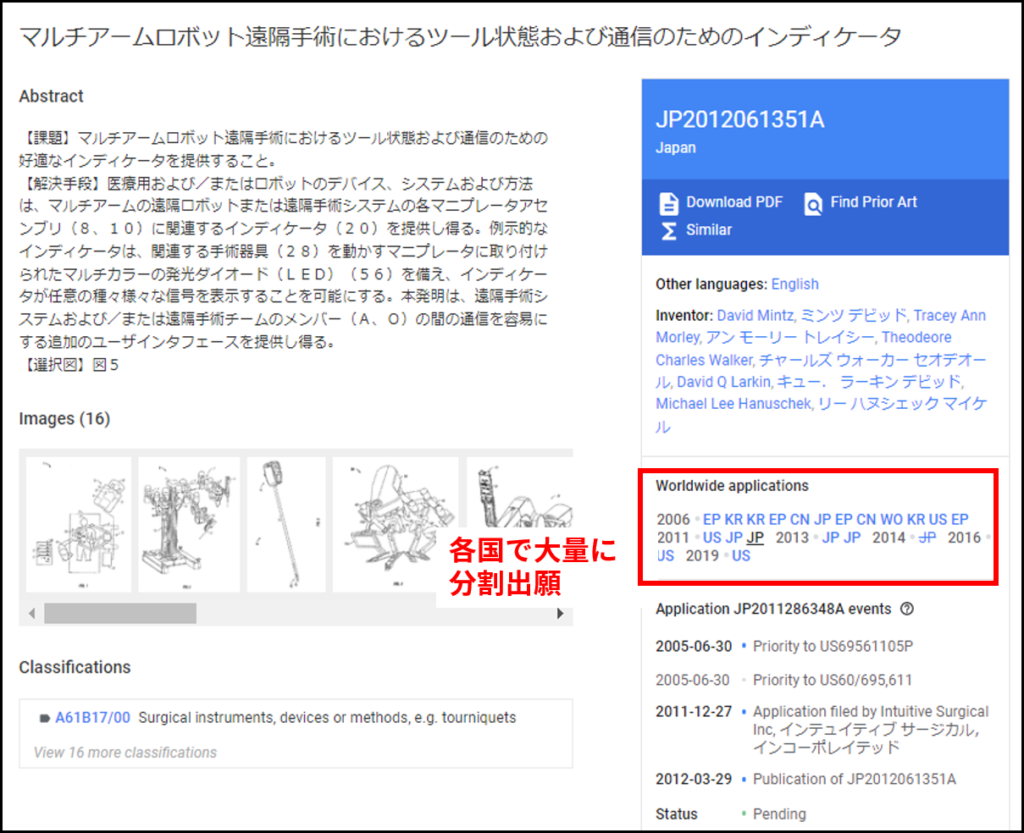
Task: Open the WO application from 2006
Action: (x=891, y=520)
